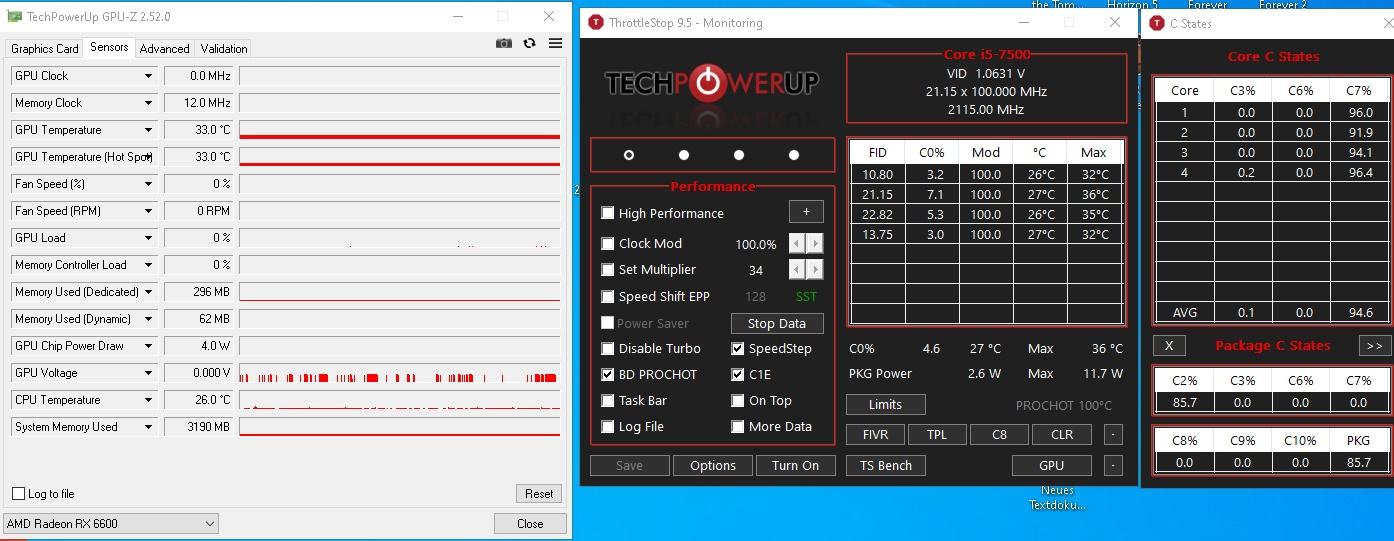
Task: Click GPU Voltage sensor graph
Action: click(x=400, y=373)
